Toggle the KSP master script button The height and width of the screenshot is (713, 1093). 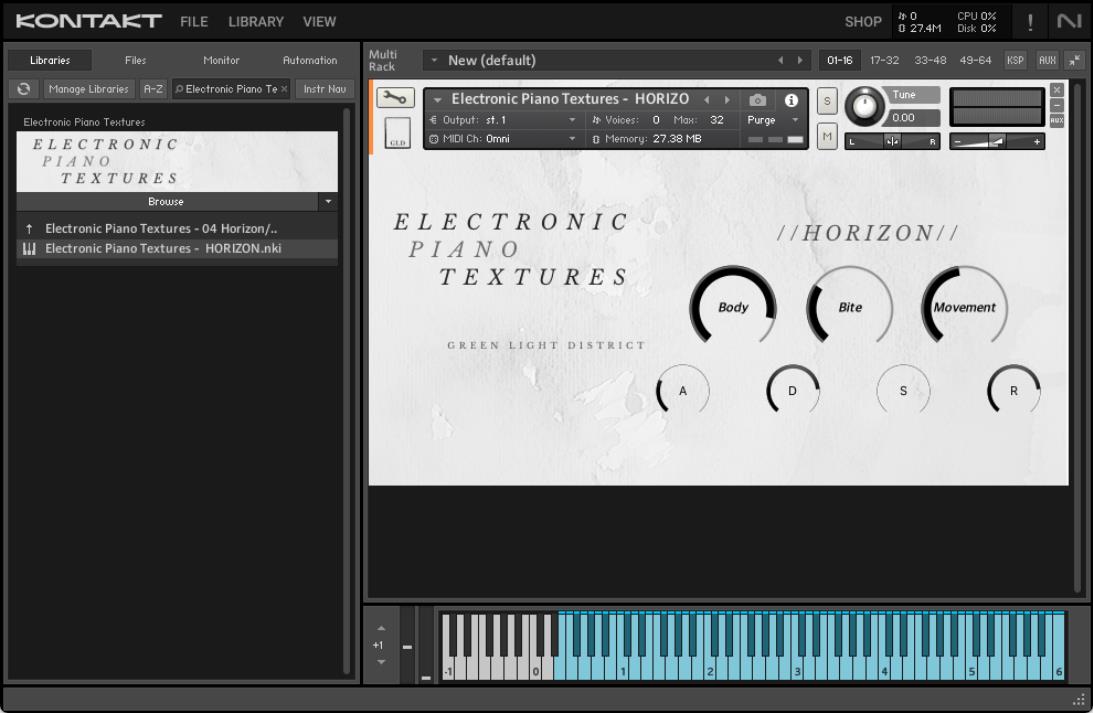(x=1016, y=60)
